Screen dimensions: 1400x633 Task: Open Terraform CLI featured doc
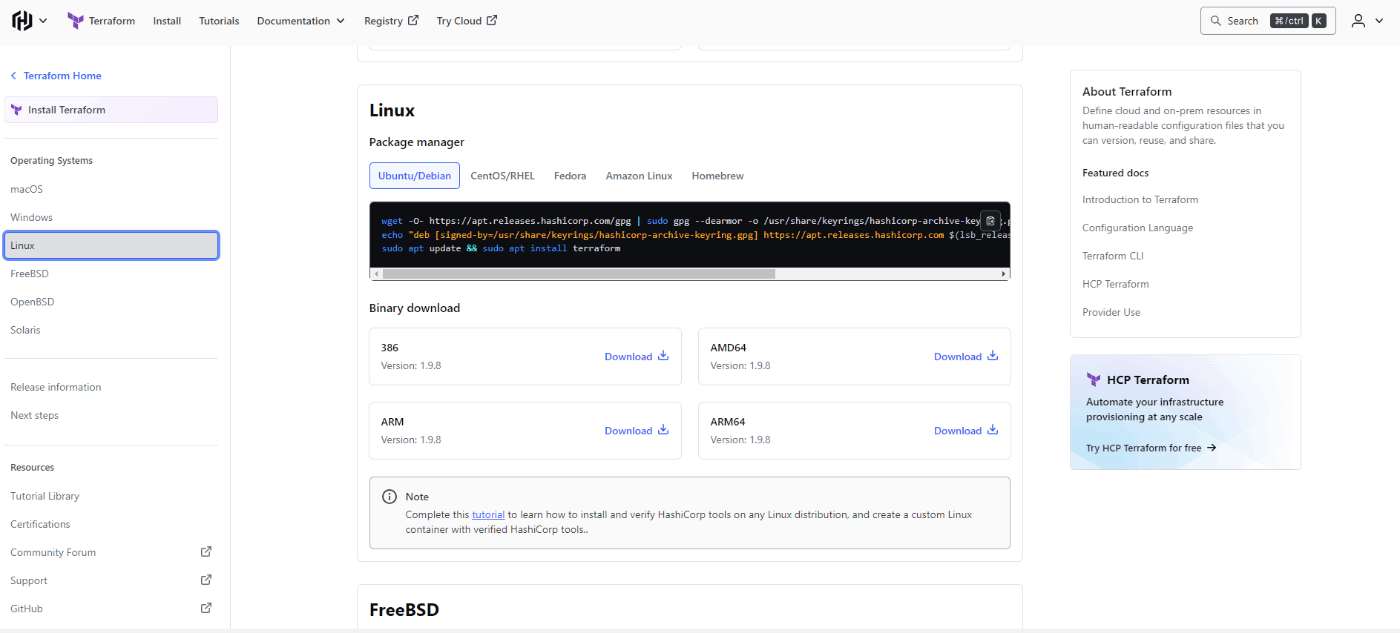click(1112, 256)
